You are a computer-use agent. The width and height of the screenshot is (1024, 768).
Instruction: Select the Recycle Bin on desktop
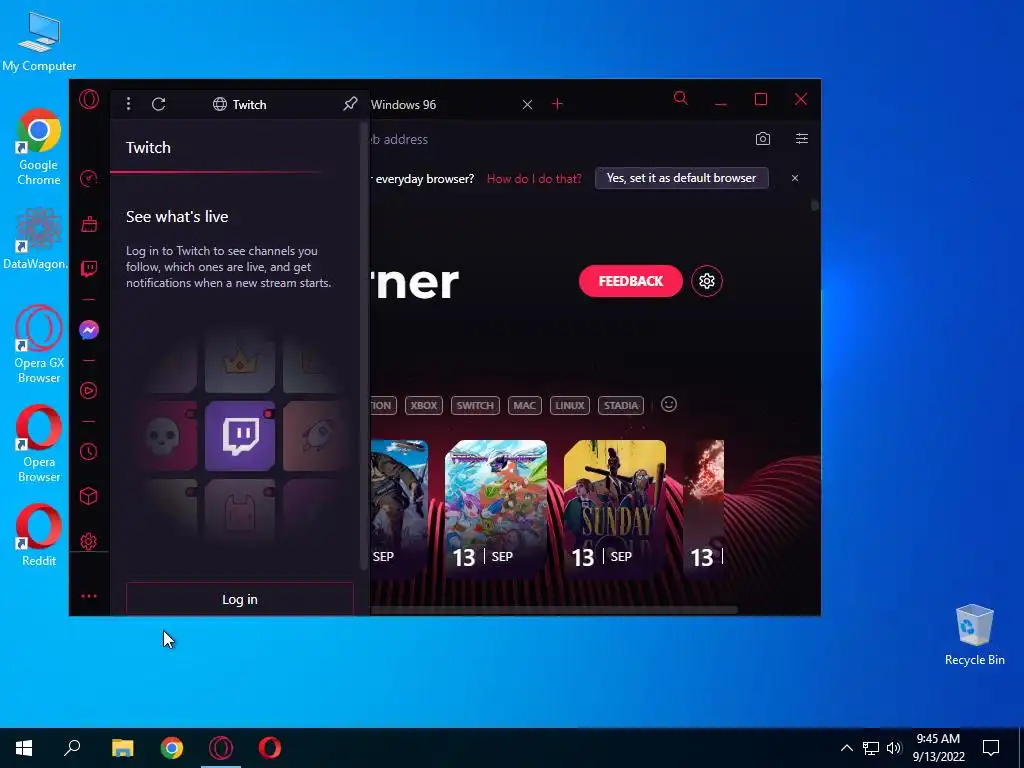974,635
